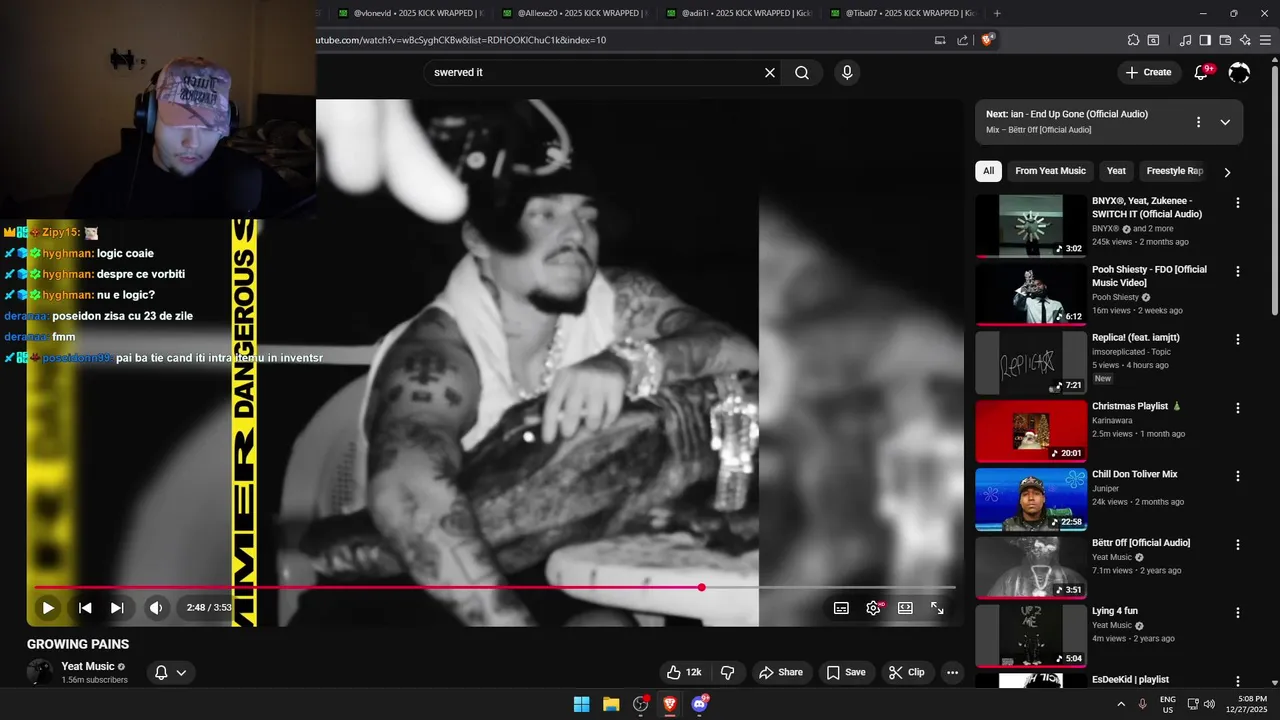Open Chill Don Toliver Mix video
The image size is (1280, 720).
click(x=1031, y=500)
